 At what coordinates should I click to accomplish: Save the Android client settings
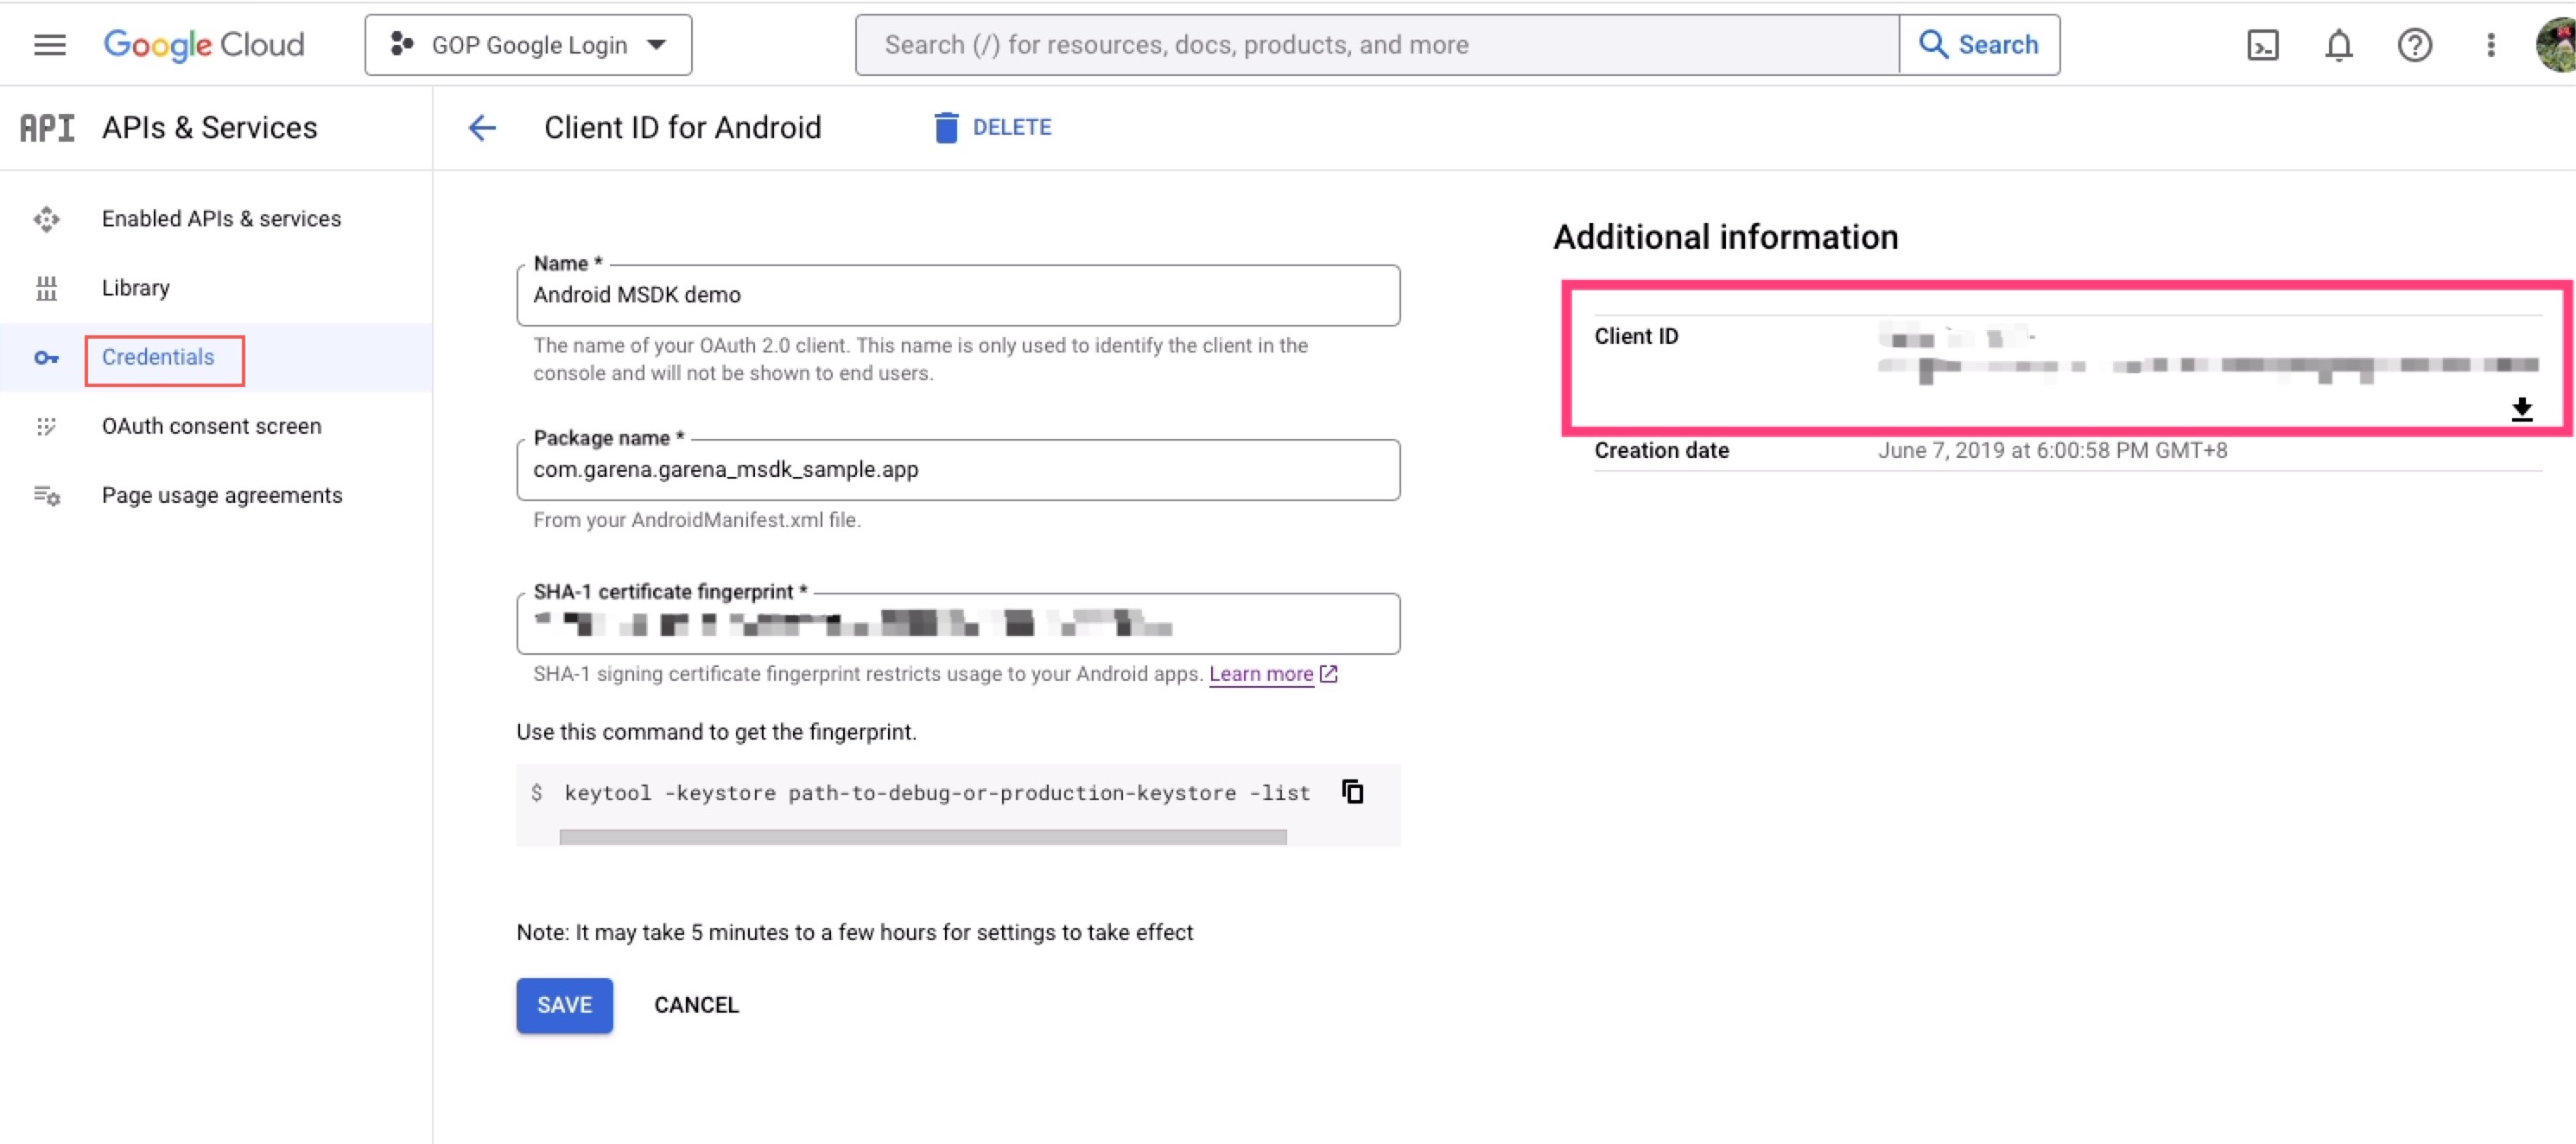(564, 1005)
